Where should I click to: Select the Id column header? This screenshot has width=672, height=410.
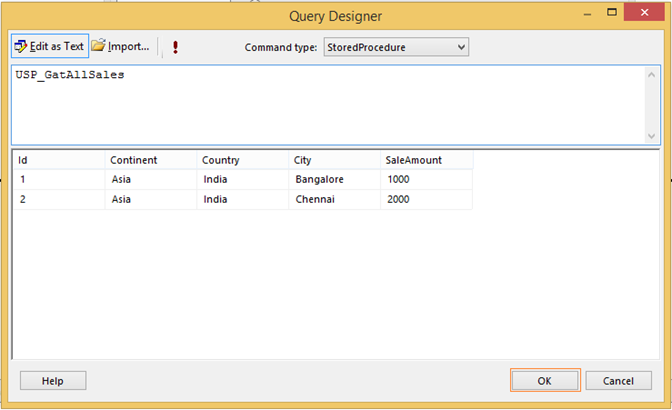58,160
